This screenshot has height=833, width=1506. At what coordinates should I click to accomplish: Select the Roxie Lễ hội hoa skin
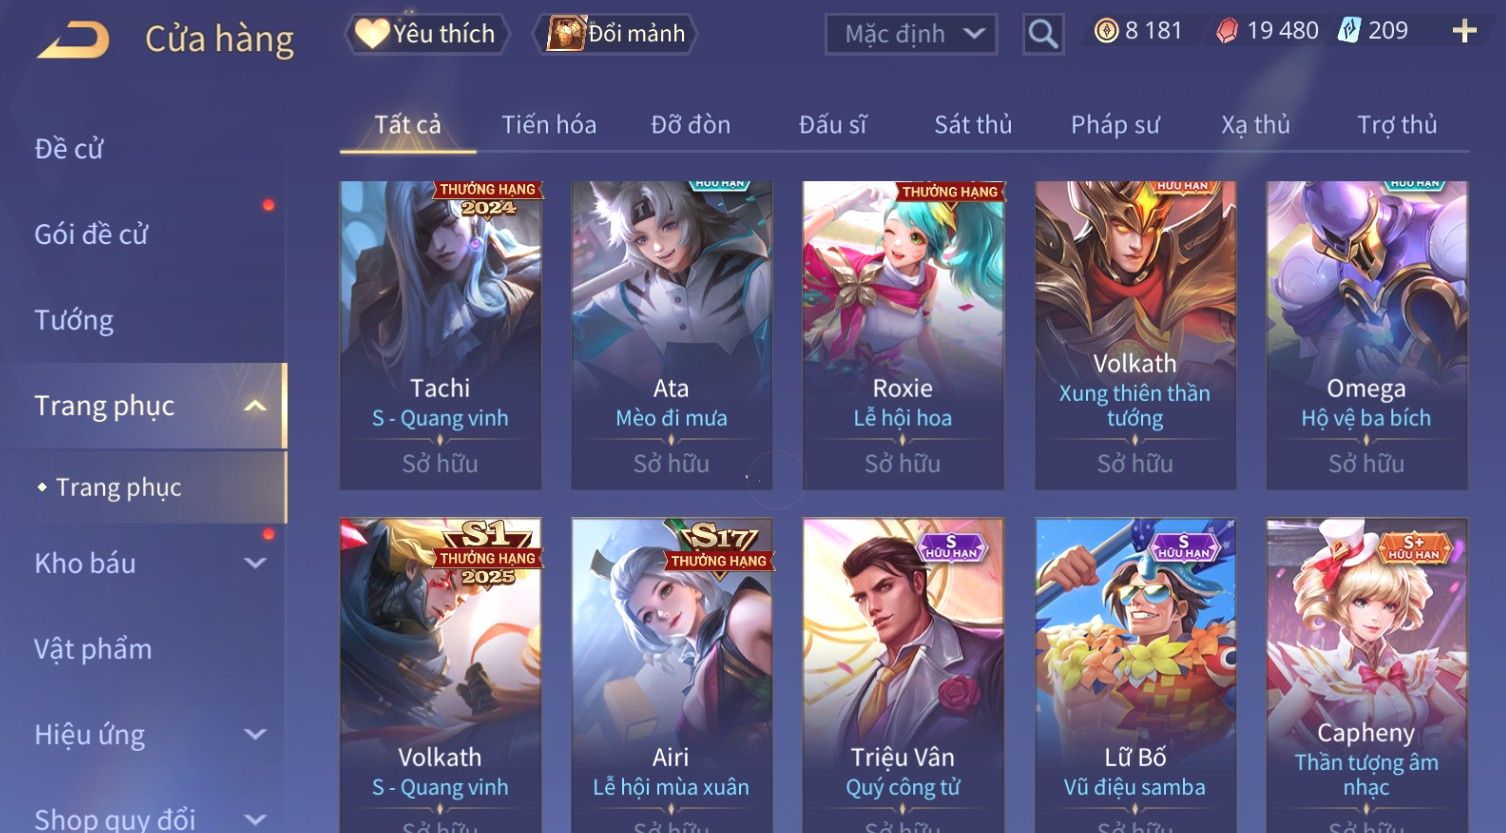point(903,335)
